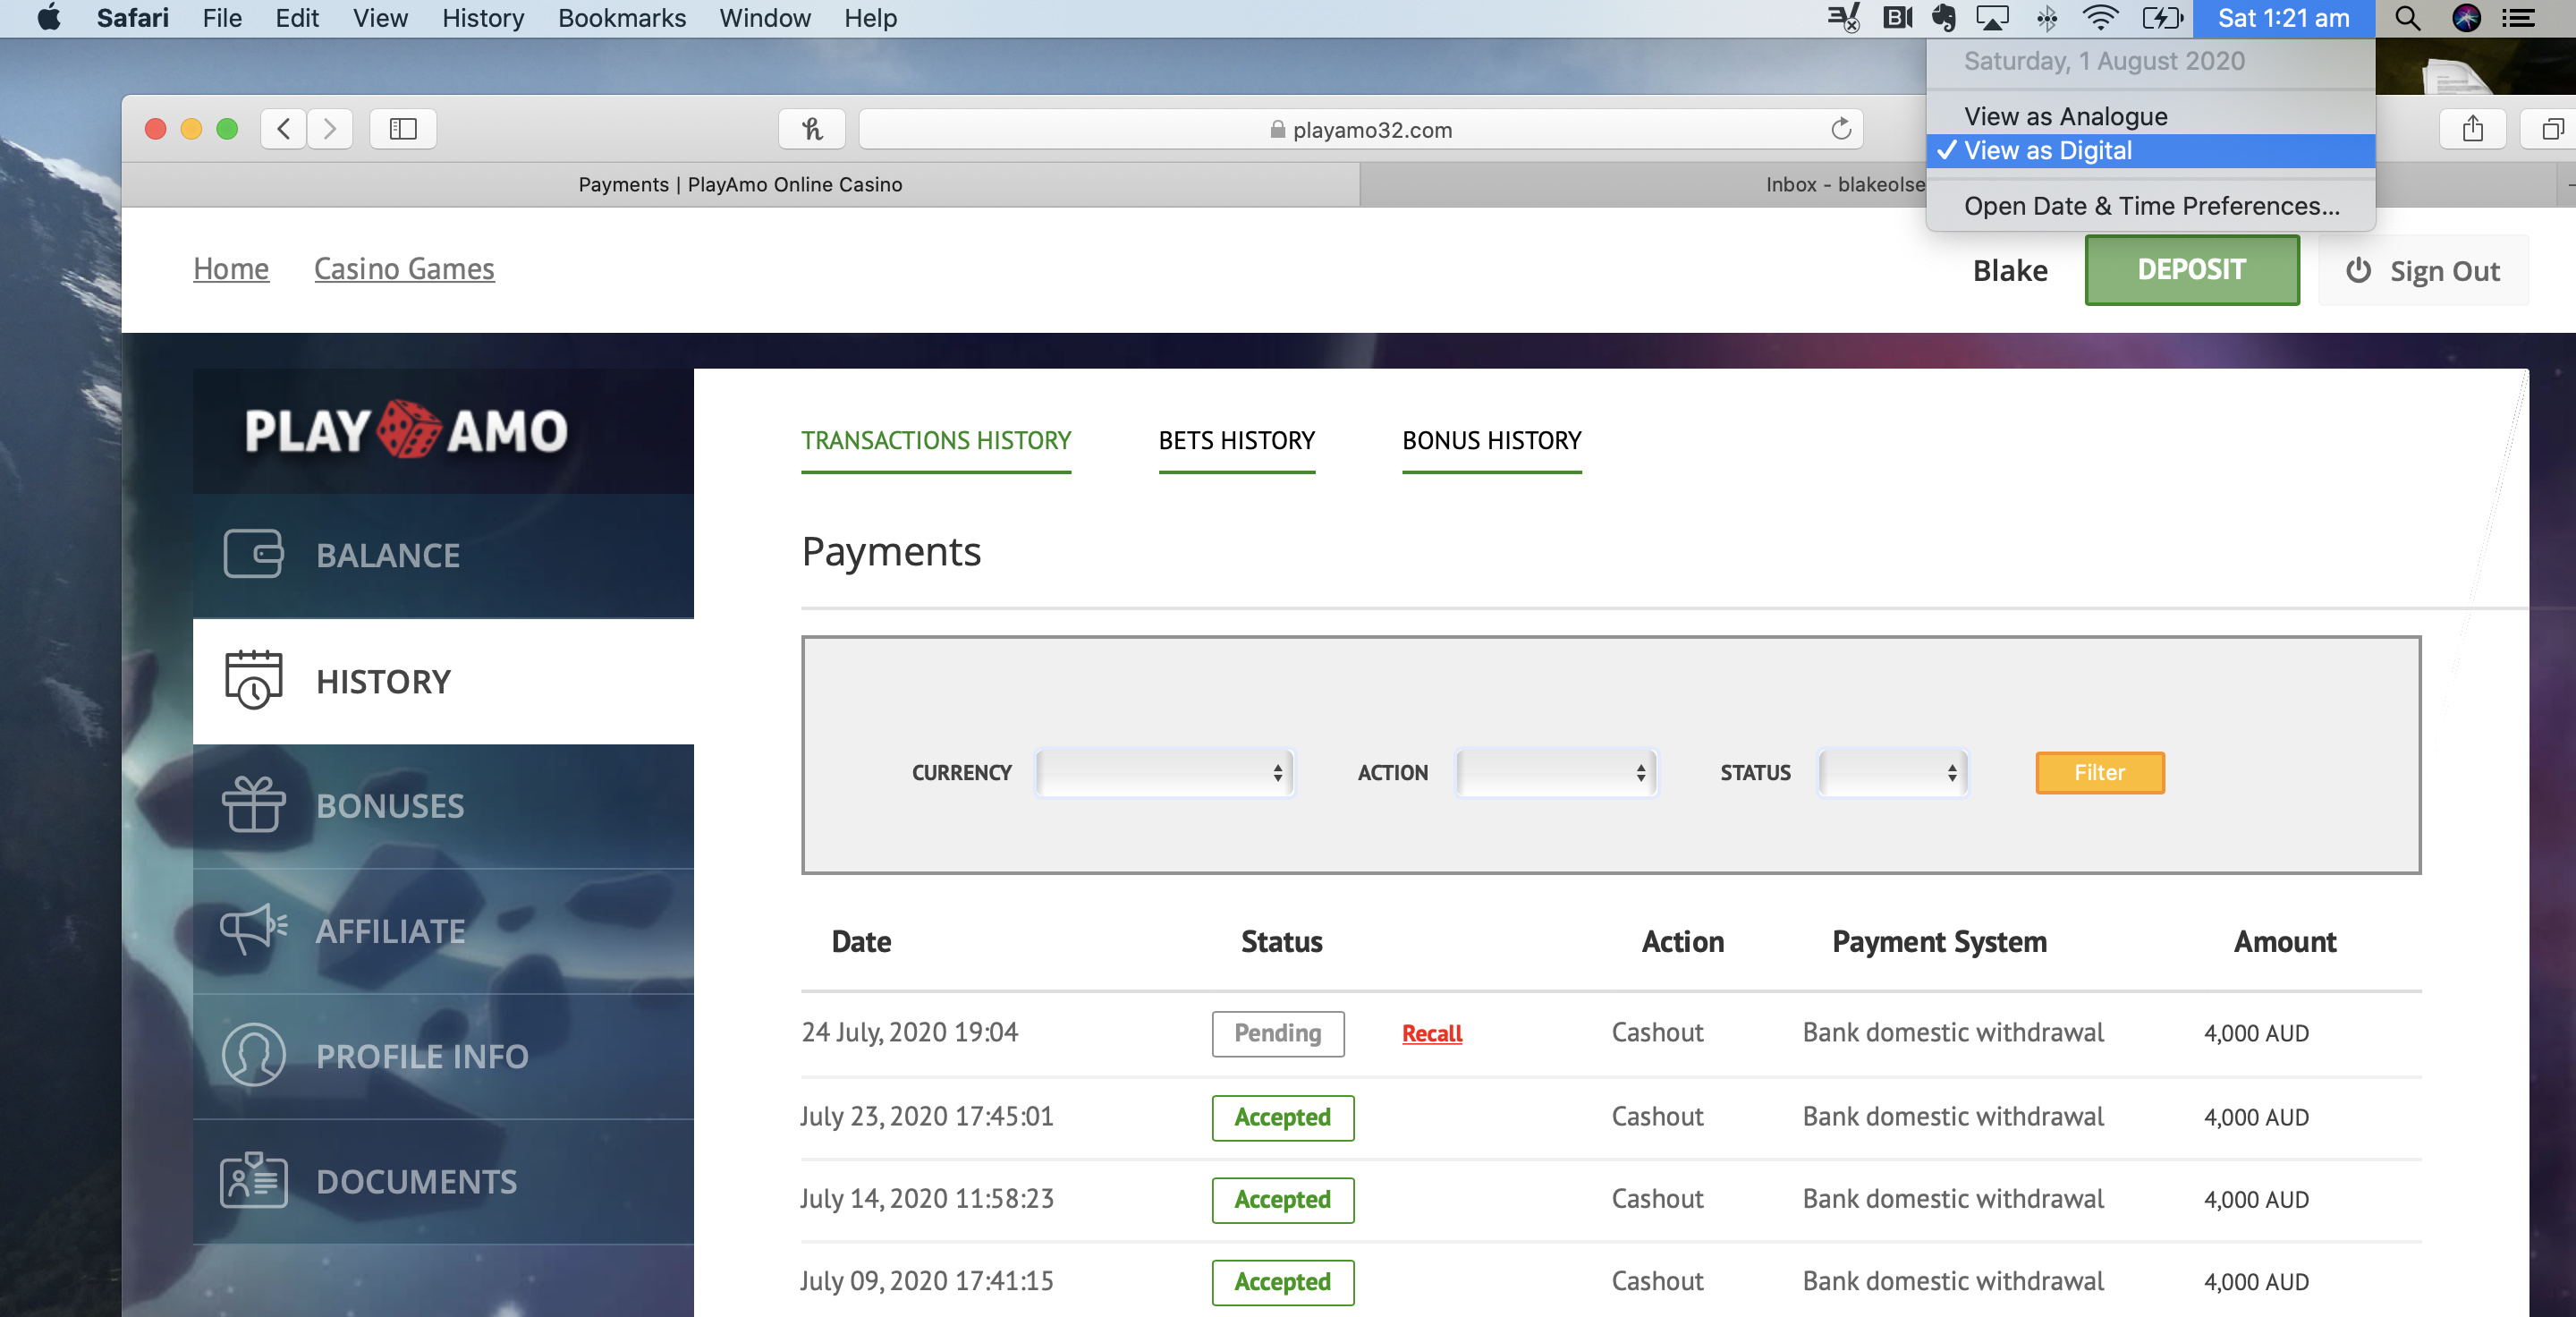The width and height of the screenshot is (2576, 1317).
Task: Click the Wi-Fi status icon
Action: click(2100, 18)
